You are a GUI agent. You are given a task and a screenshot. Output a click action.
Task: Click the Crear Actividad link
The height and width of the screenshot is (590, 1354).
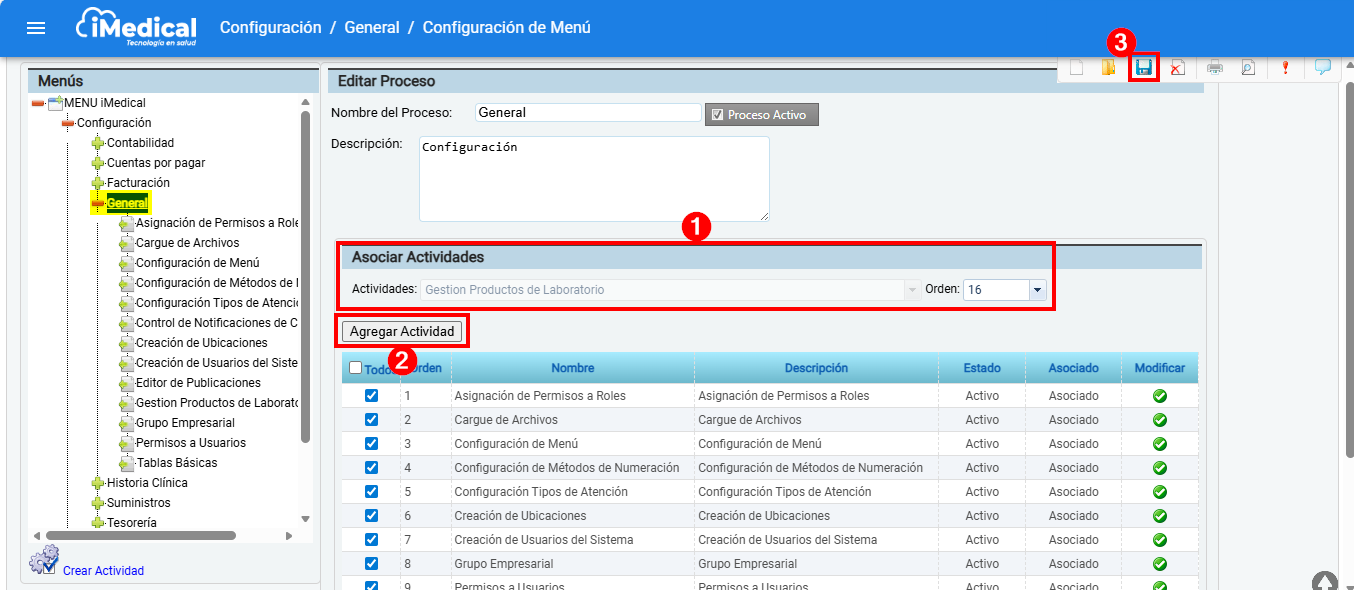[x=103, y=571]
